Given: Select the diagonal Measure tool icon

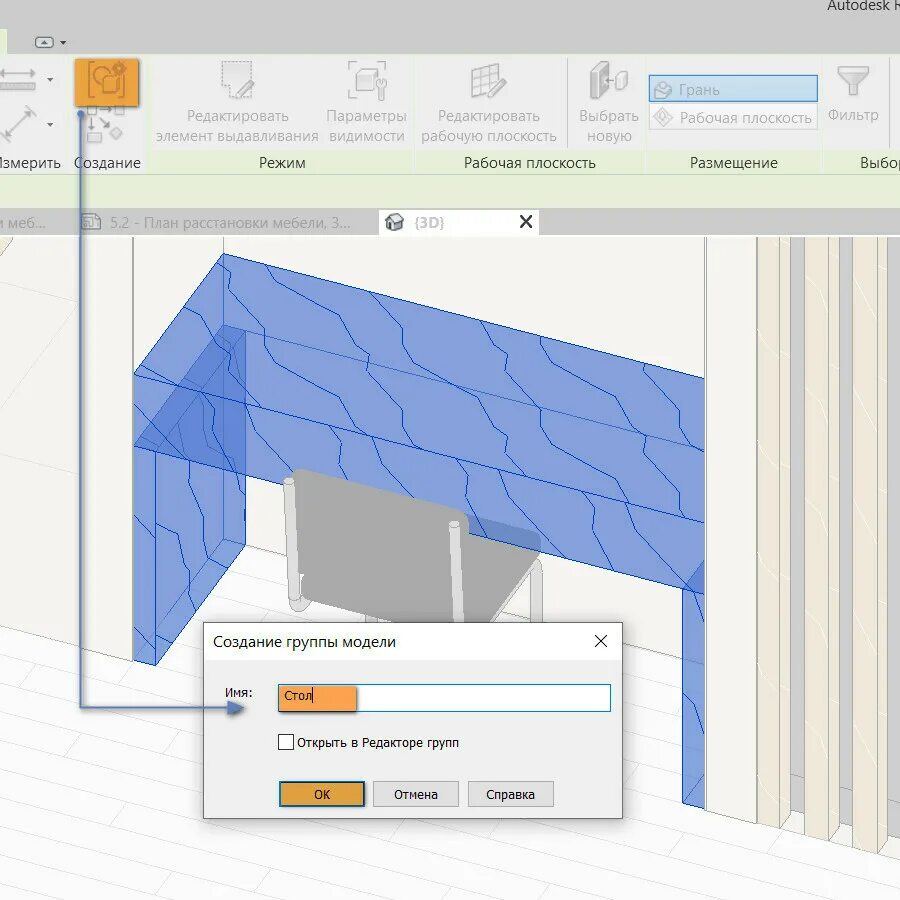Looking at the screenshot, I should pos(18,124).
